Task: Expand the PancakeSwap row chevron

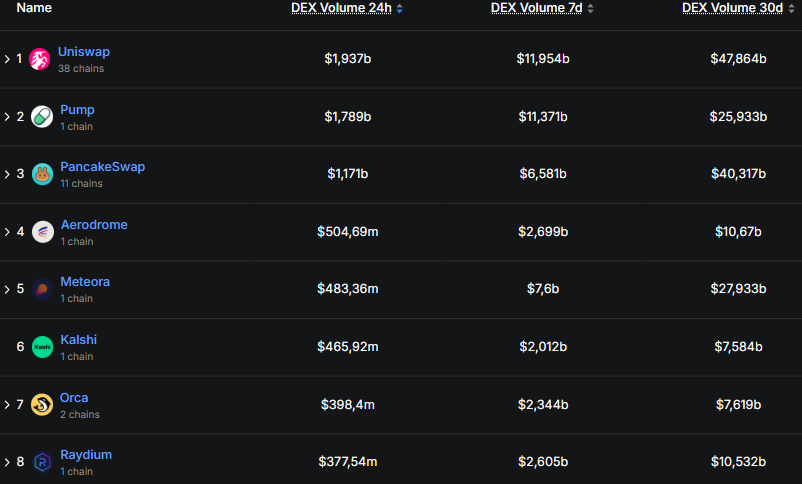Action: tap(7, 174)
